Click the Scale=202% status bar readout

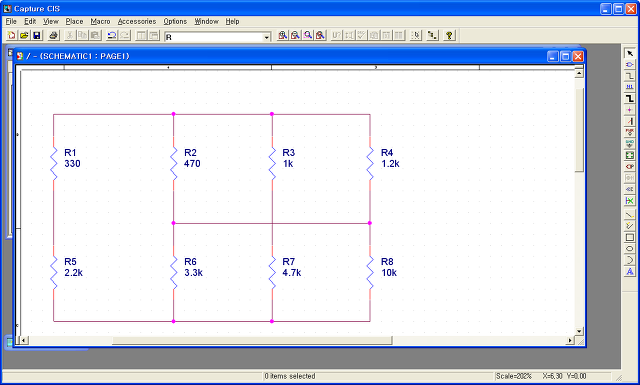pos(513,376)
